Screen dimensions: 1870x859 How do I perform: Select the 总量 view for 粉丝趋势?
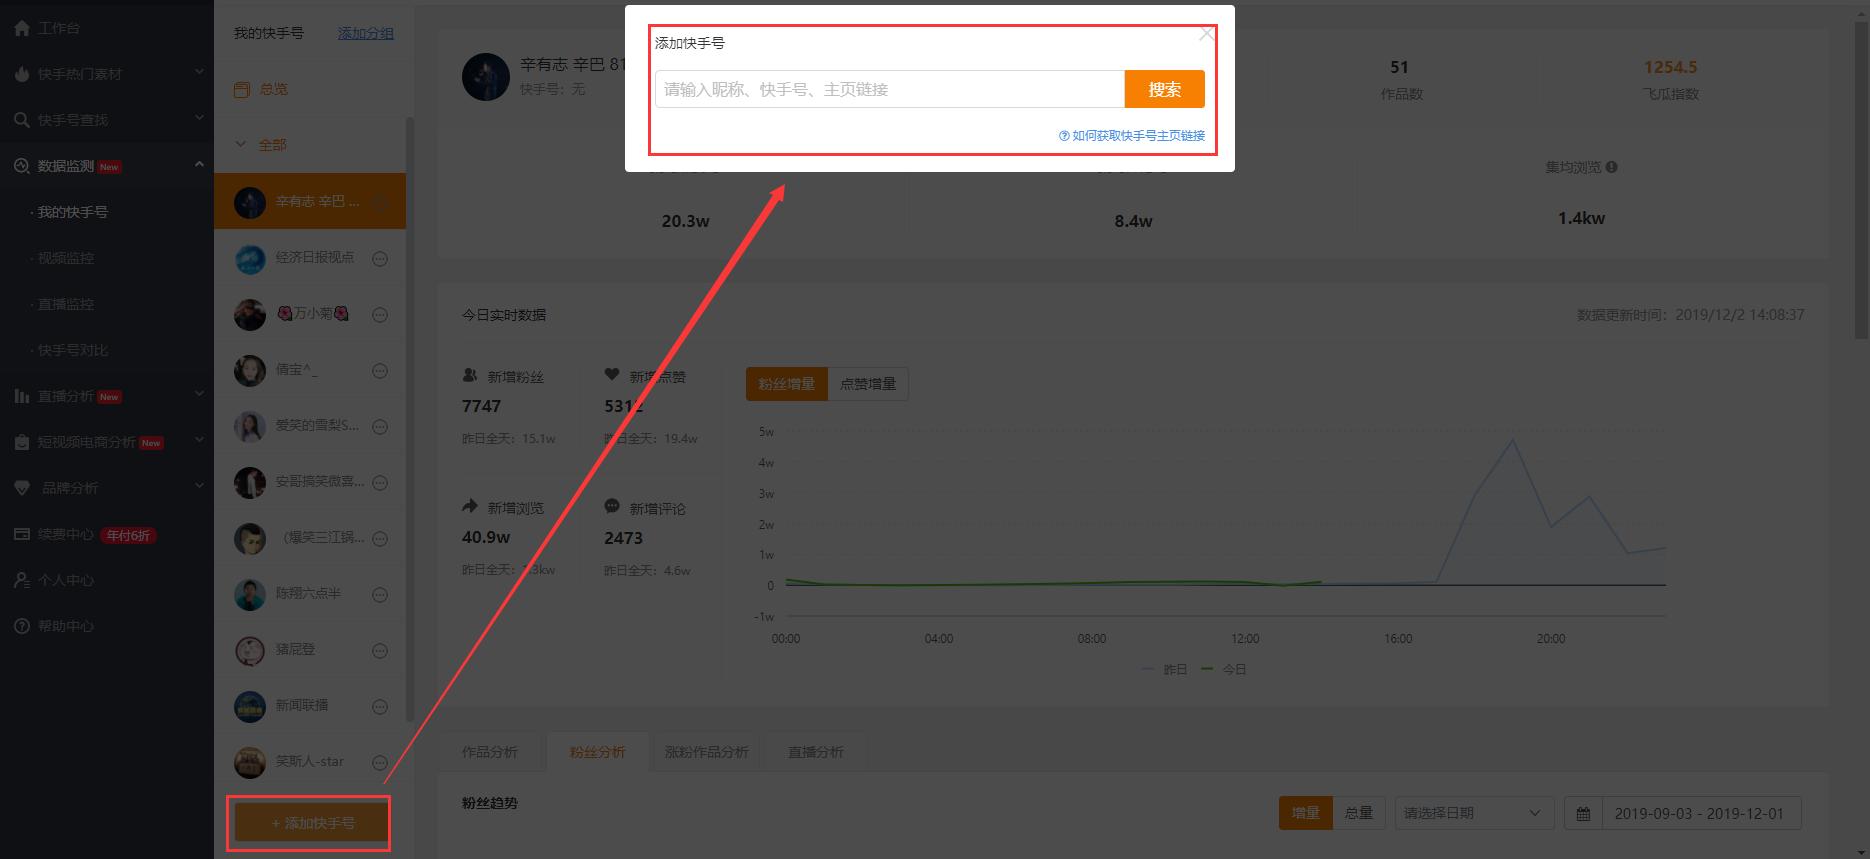pyautogui.click(x=1359, y=813)
